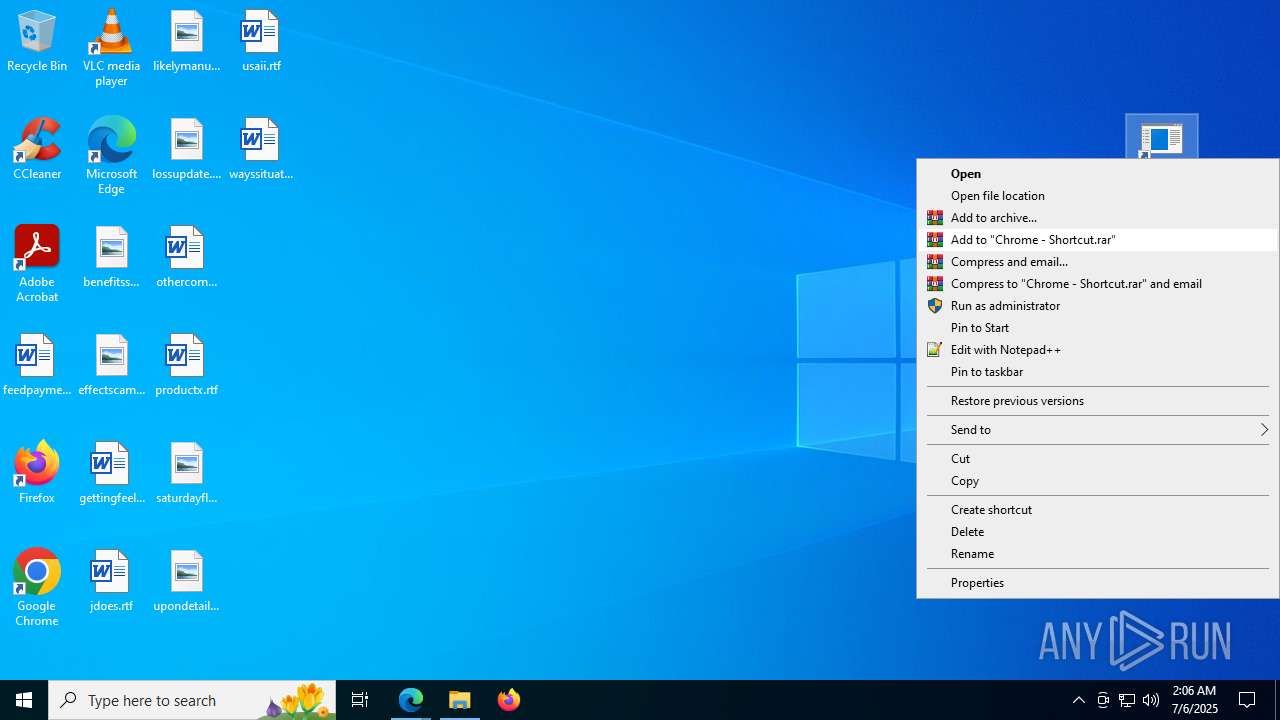1280x720 pixels.
Task: Click the CCleaner desktop shortcut
Action: [37, 149]
